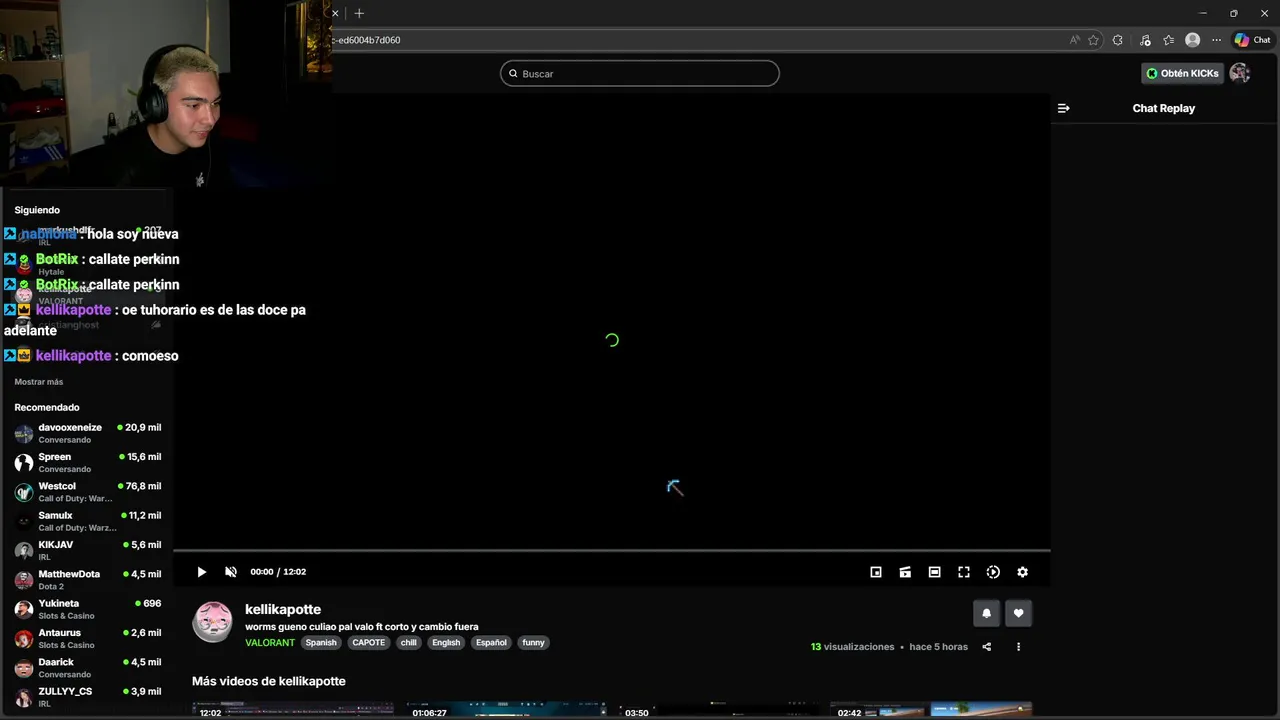Open Yukineta recommended channel

88,609
